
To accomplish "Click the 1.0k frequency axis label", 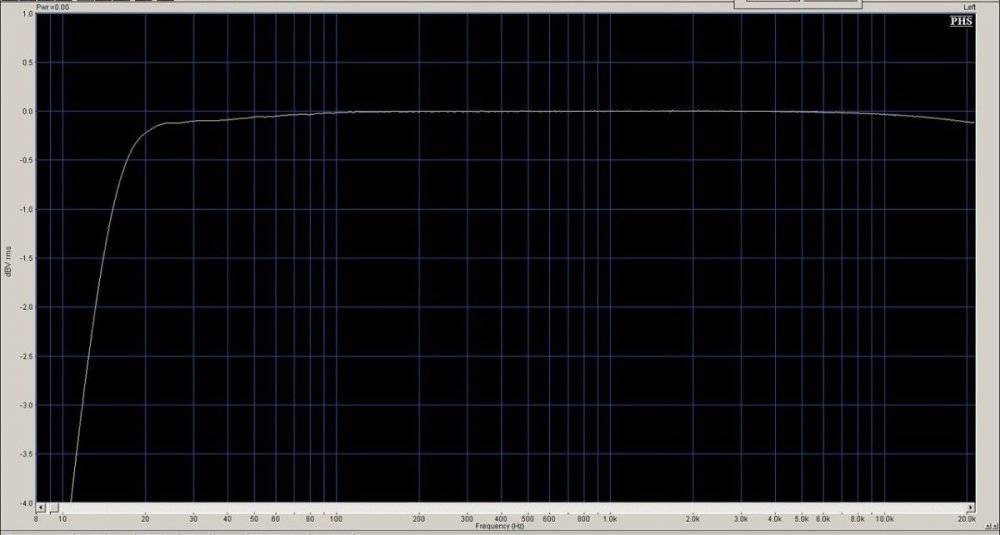I will pos(610,520).
